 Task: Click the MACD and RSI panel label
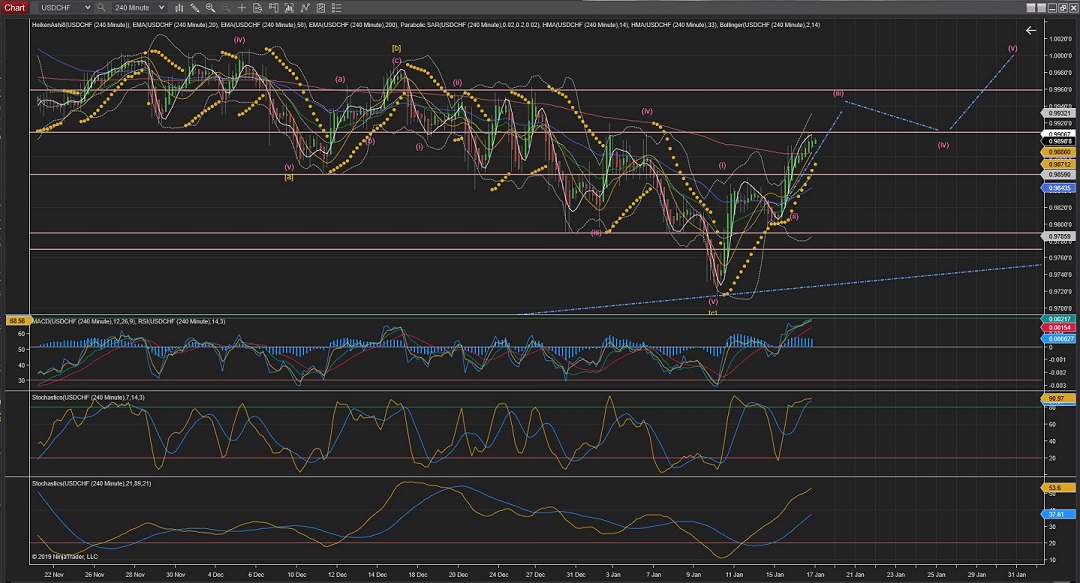point(128,321)
